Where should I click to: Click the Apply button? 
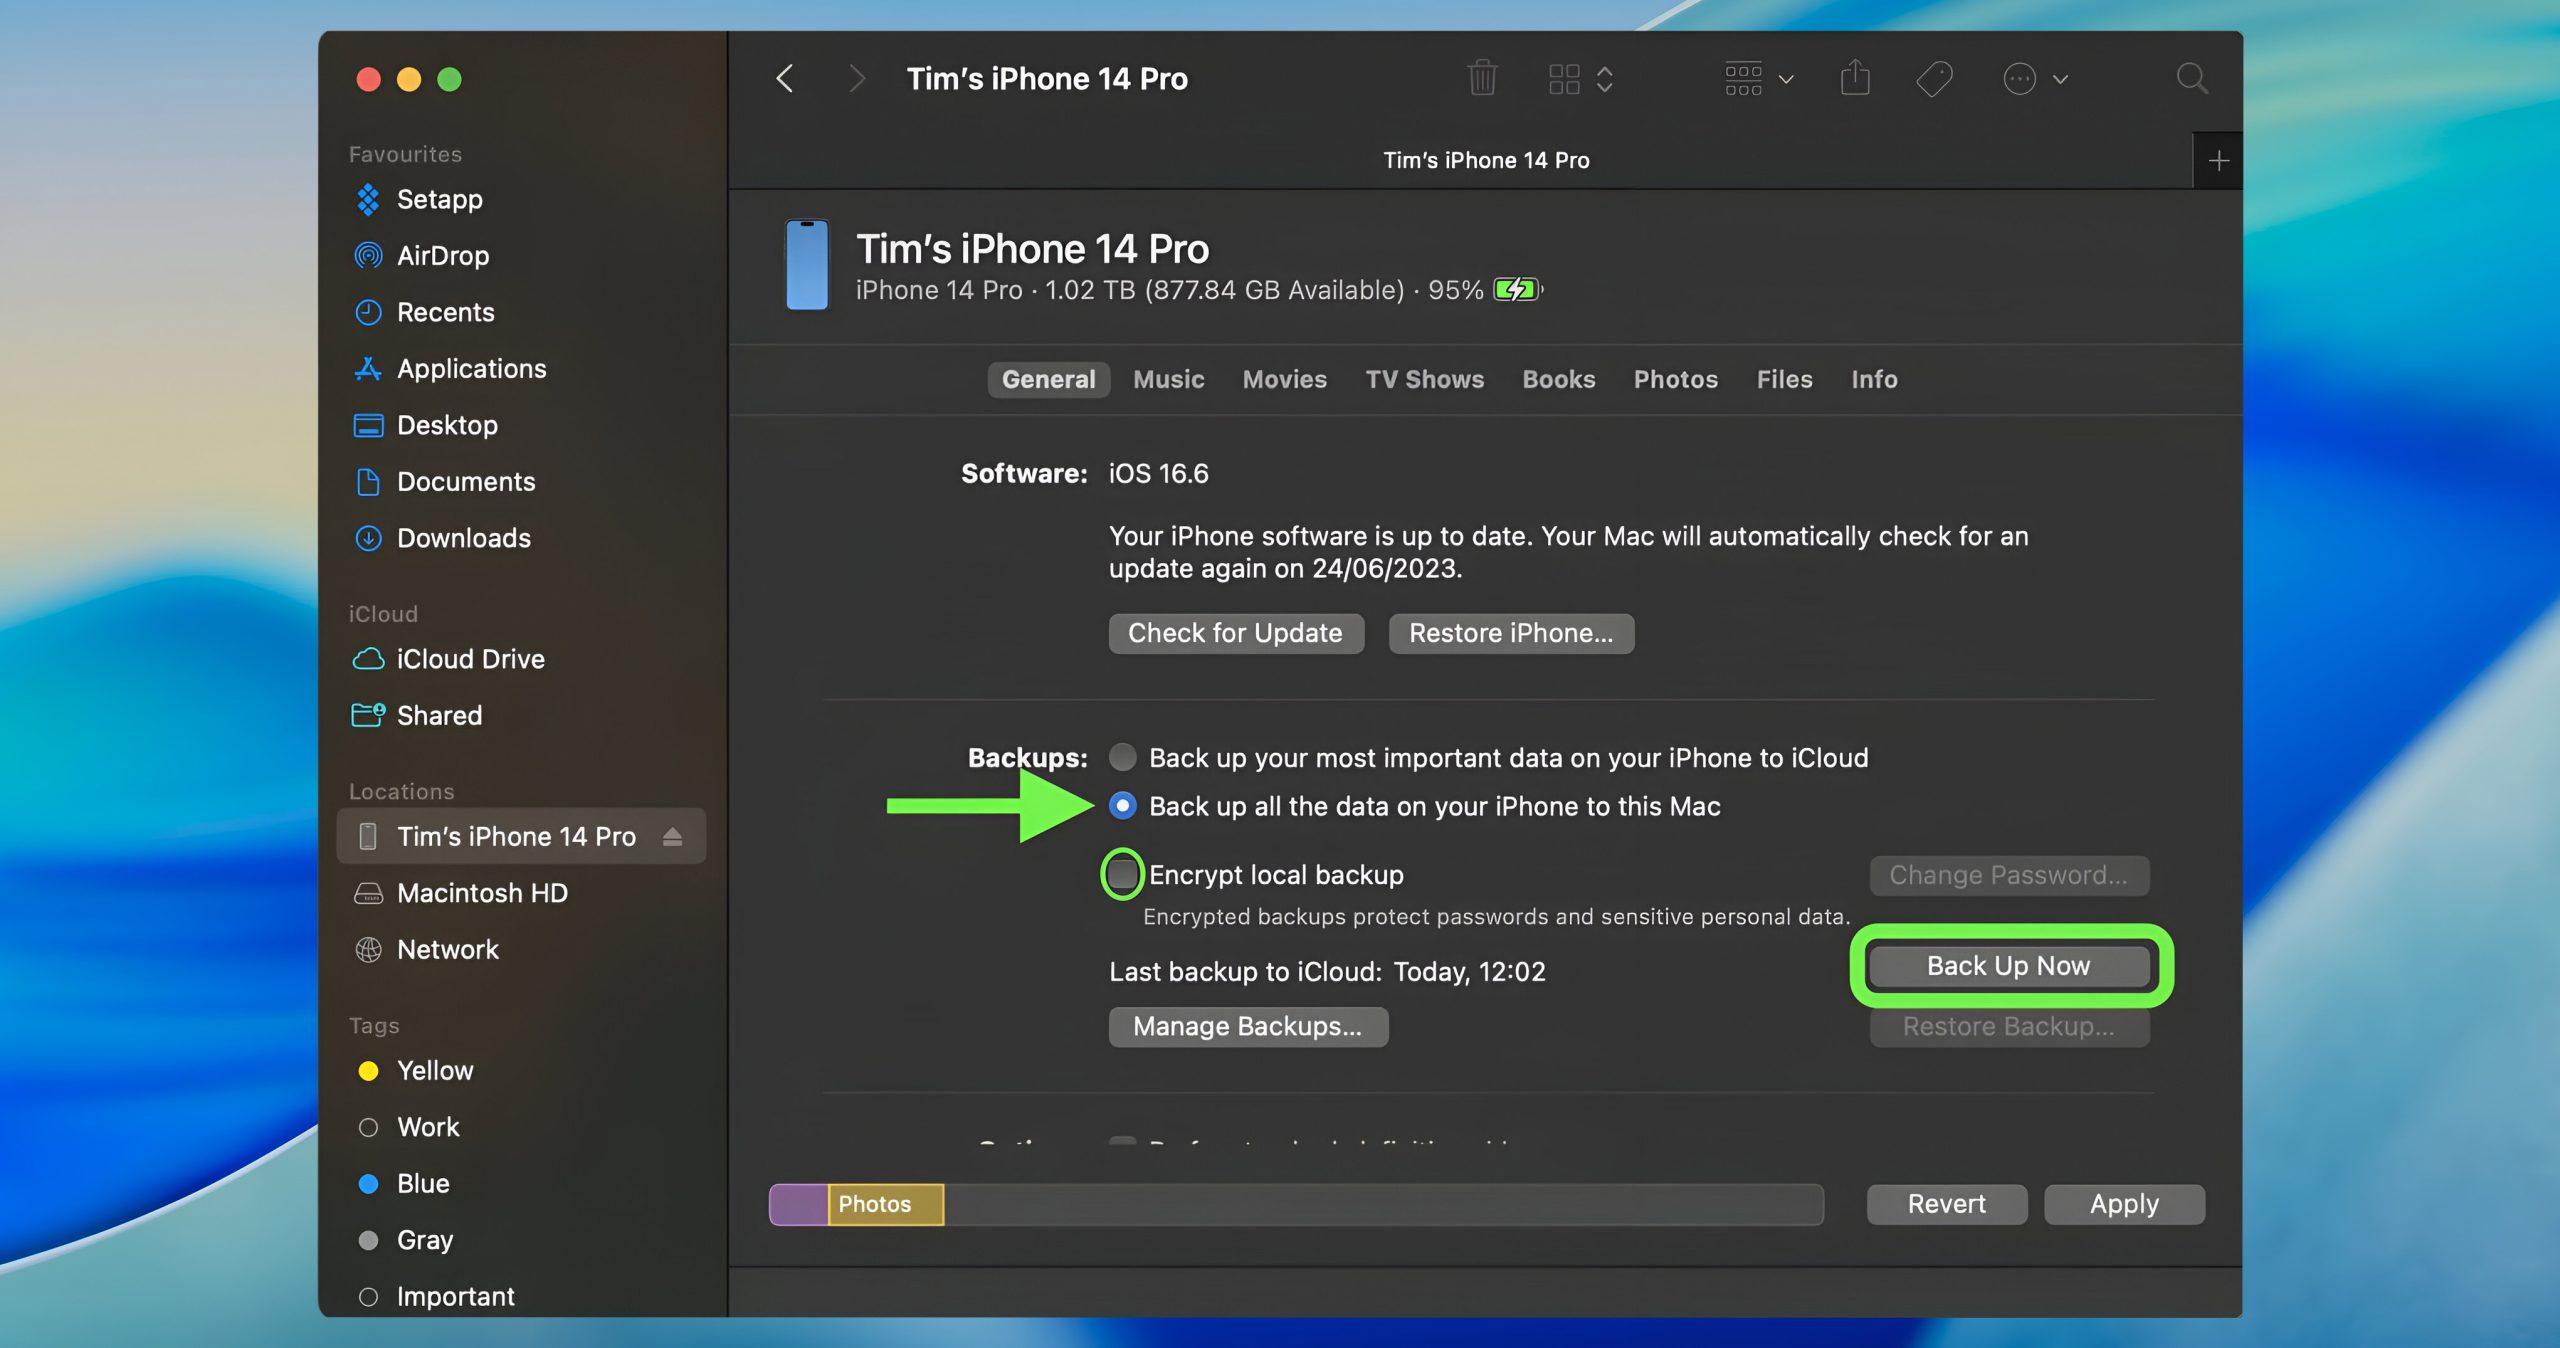(x=2124, y=1204)
